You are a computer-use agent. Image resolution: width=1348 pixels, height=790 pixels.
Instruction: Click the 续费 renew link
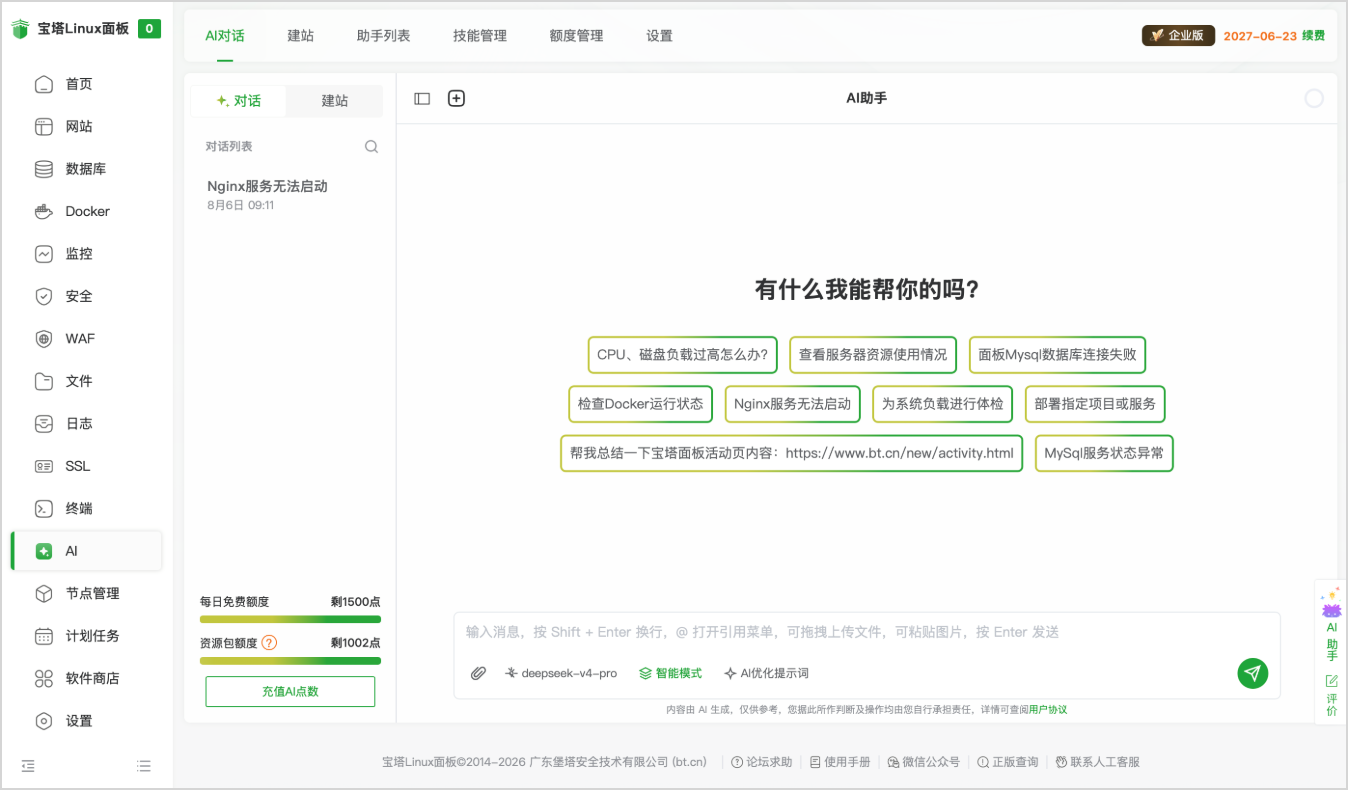coord(1313,35)
